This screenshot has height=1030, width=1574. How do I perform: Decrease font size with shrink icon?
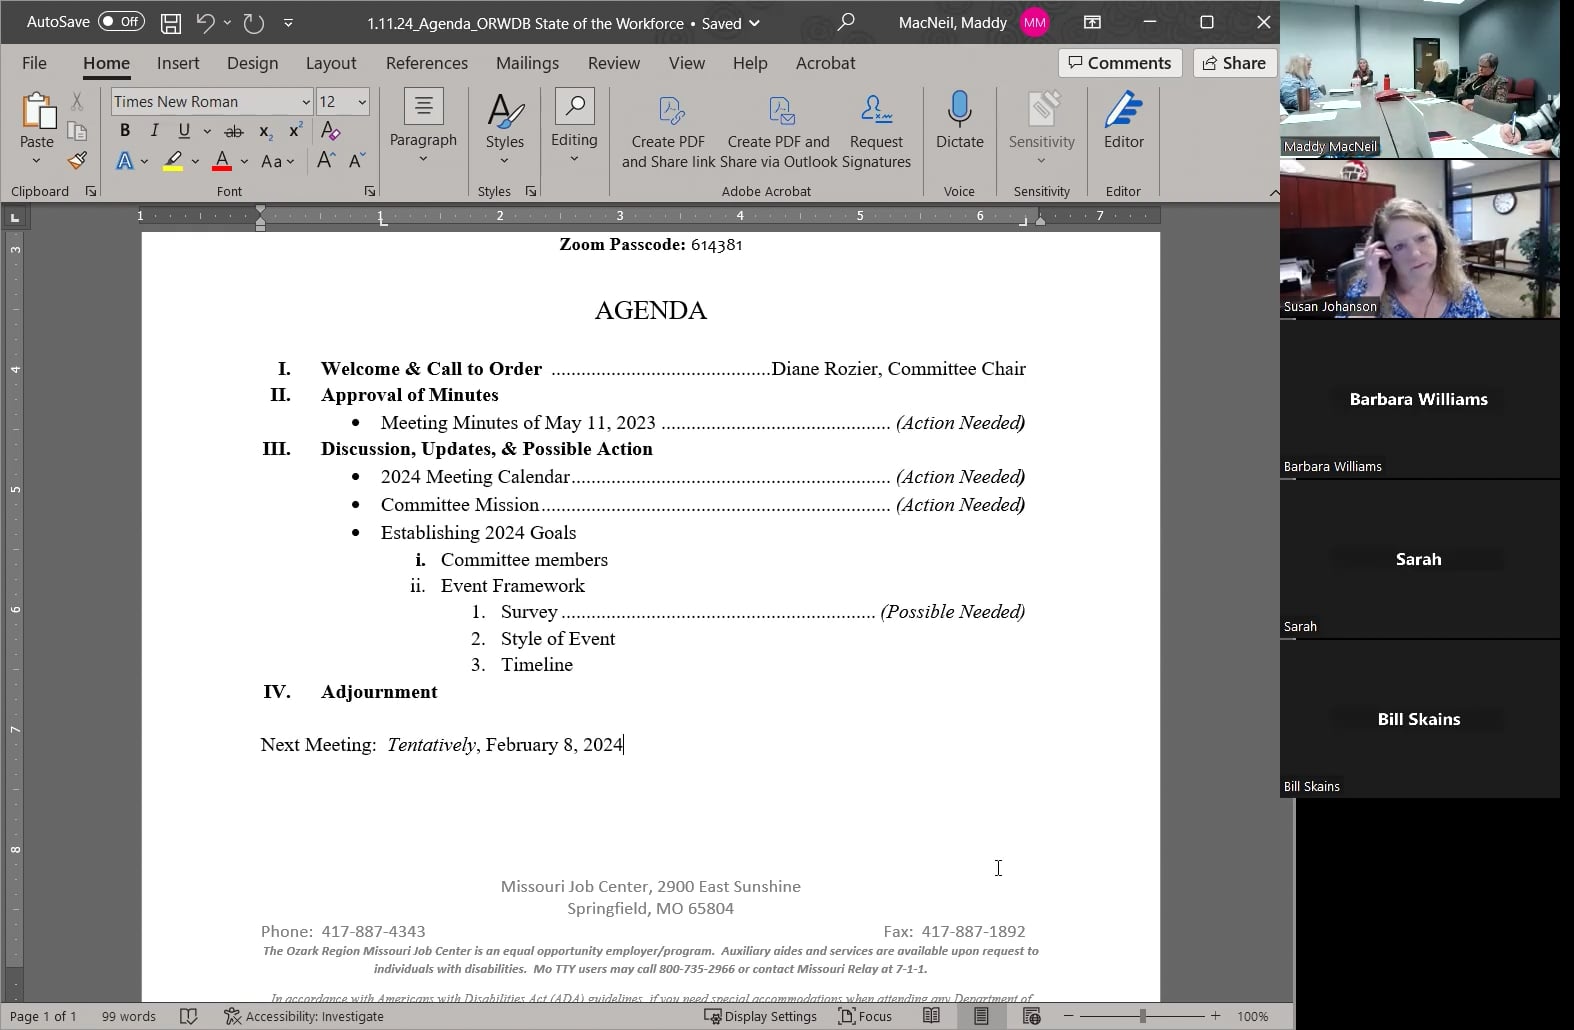[357, 160]
